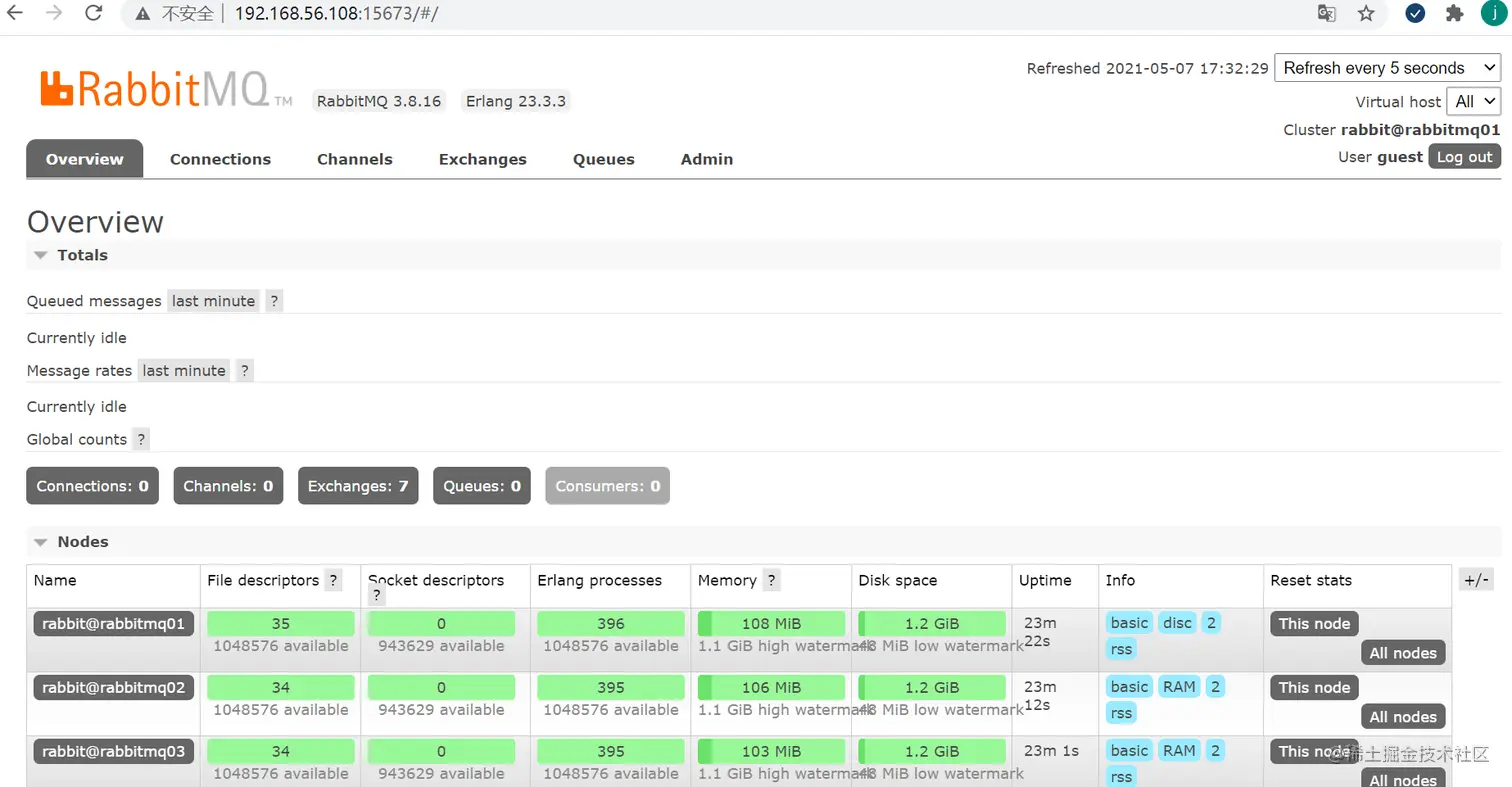Switch to the Connections tab
The image size is (1512, 787).
click(x=220, y=159)
